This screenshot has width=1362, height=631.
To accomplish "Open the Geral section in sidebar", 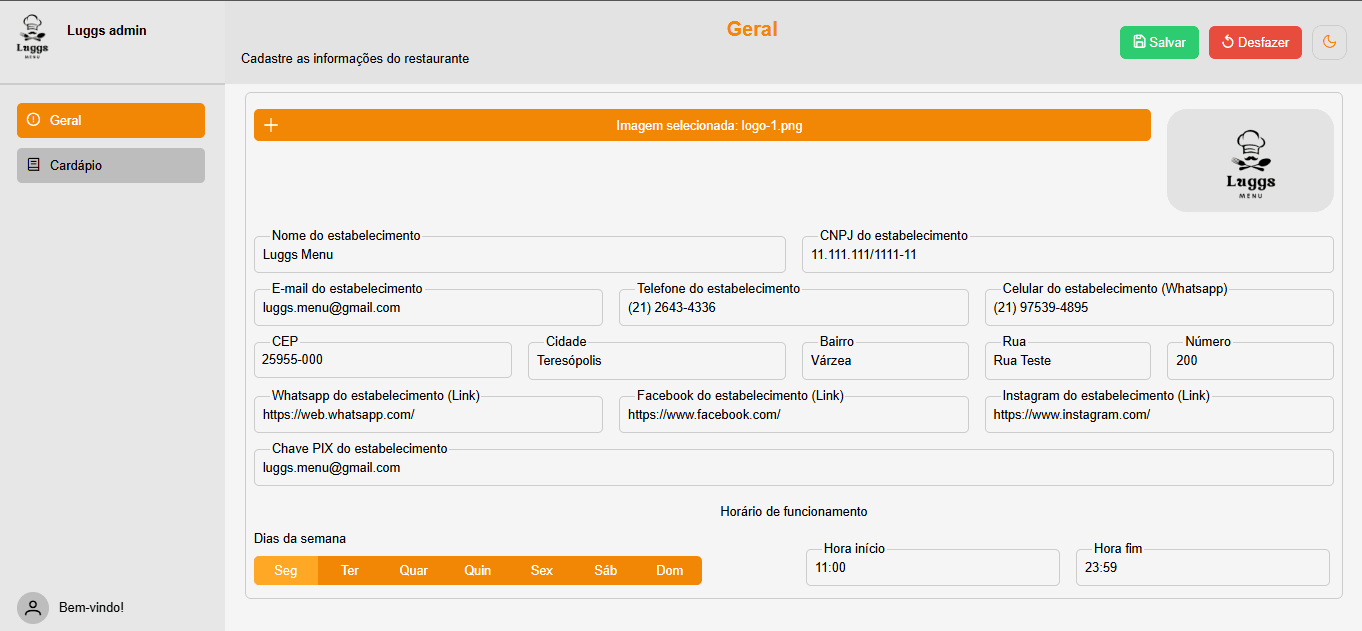I will 111,120.
